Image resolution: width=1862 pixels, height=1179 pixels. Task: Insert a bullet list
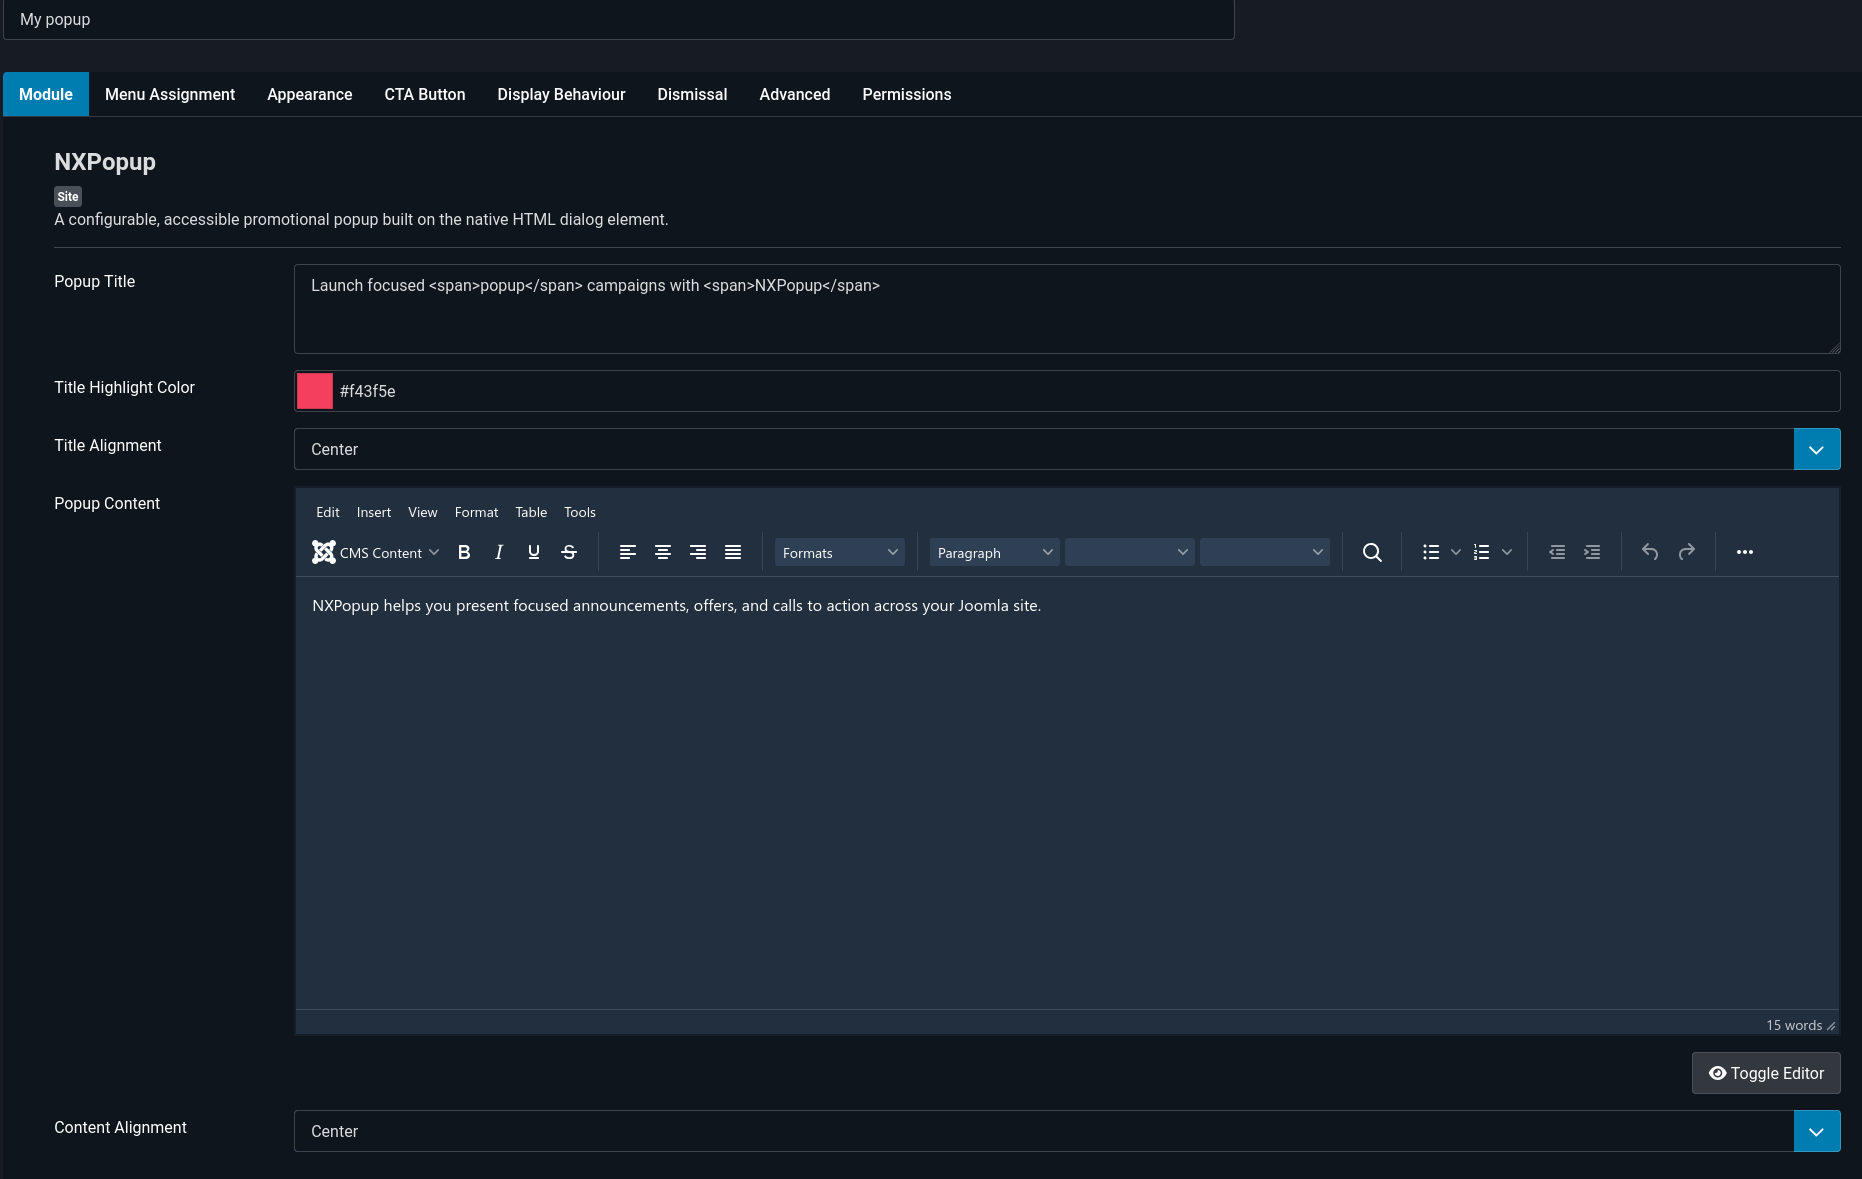(1431, 552)
